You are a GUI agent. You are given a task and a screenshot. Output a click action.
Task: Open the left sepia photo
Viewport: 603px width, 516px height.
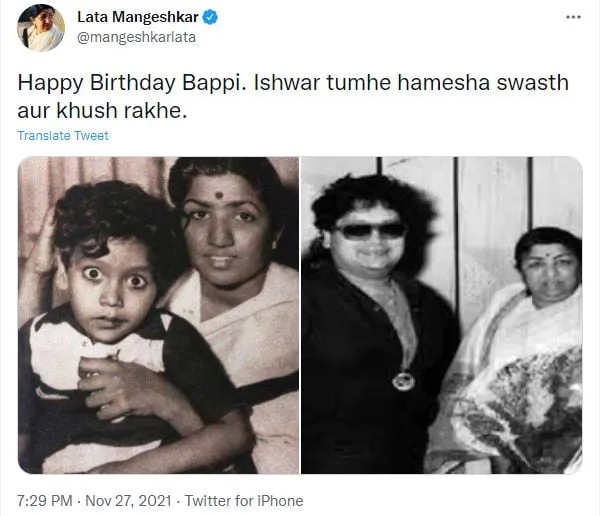[x=158, y=315]
